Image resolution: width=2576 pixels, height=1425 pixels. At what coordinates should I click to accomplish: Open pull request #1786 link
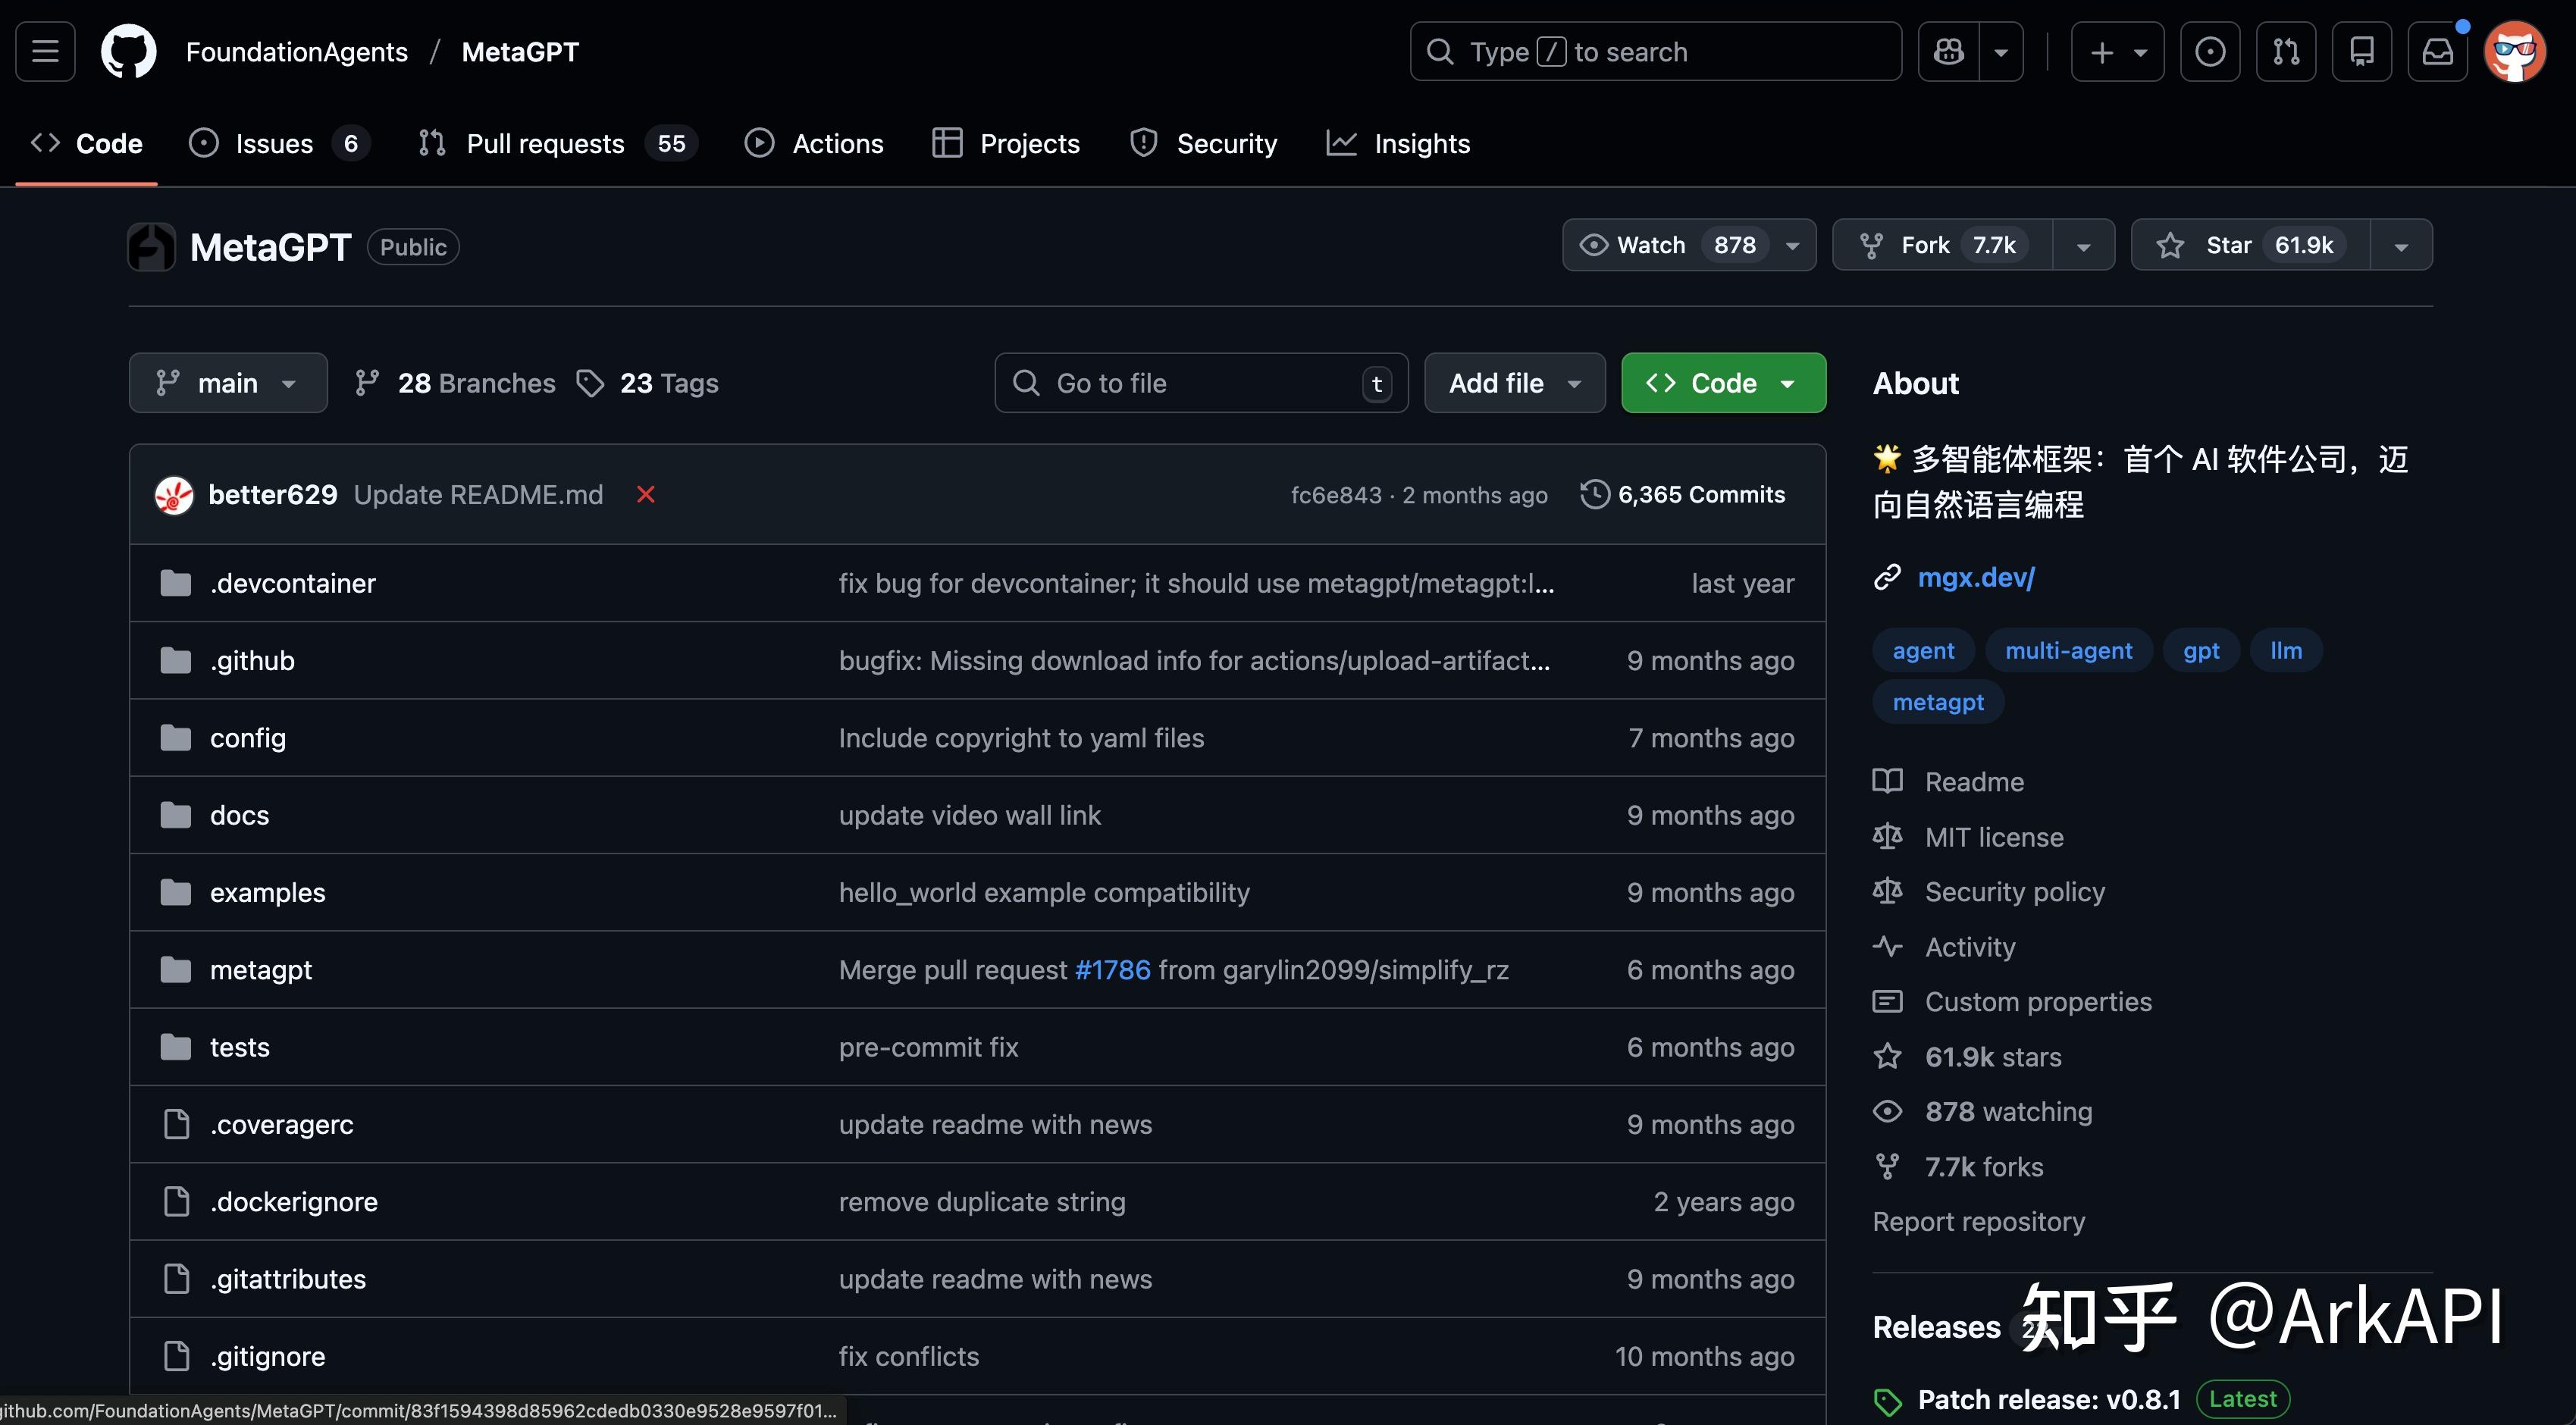(1112, 969)
